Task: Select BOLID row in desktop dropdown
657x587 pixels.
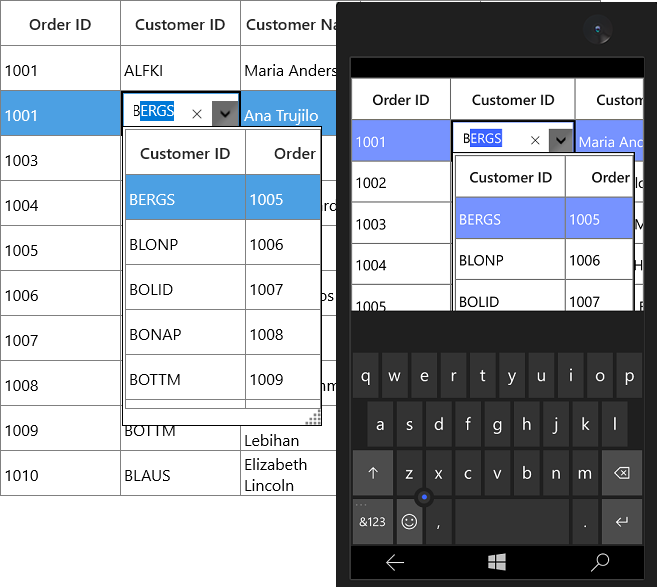Action: point(223,287)
